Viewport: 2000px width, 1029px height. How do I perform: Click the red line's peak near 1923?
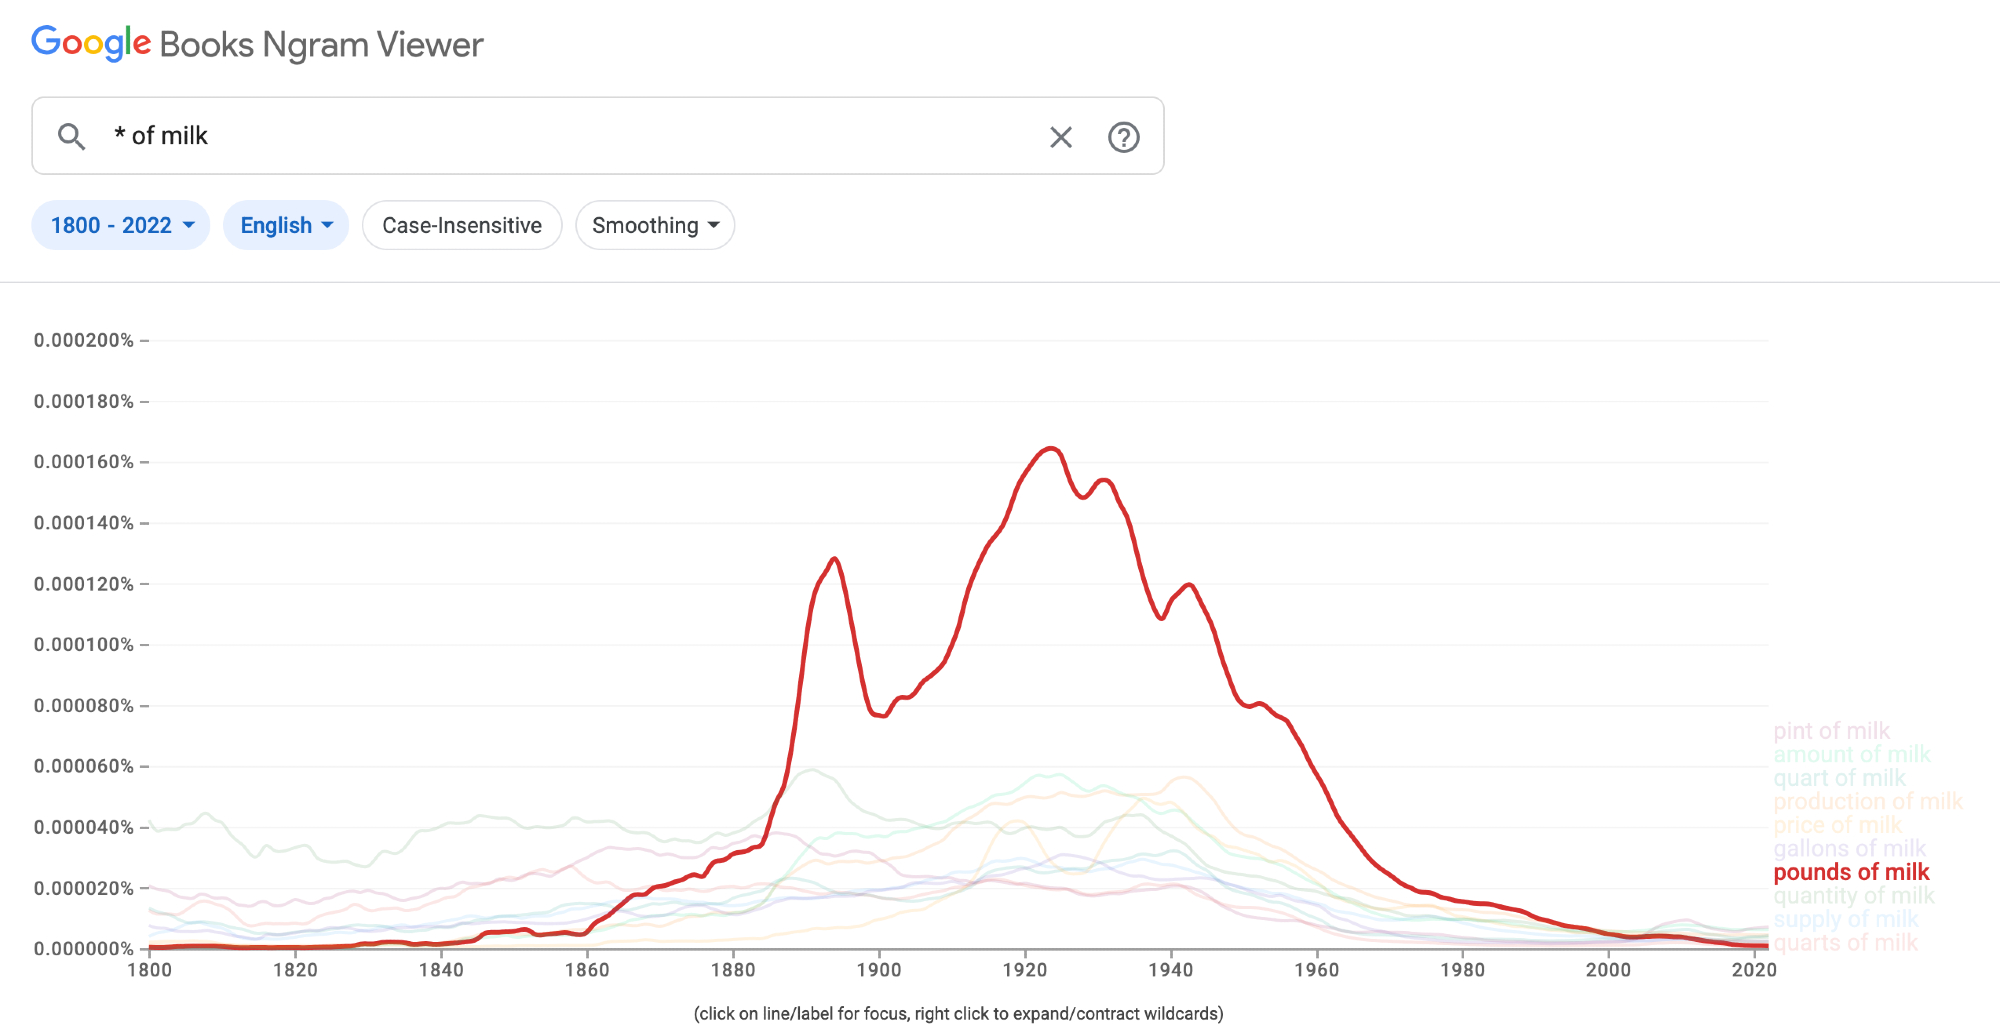1050,449
